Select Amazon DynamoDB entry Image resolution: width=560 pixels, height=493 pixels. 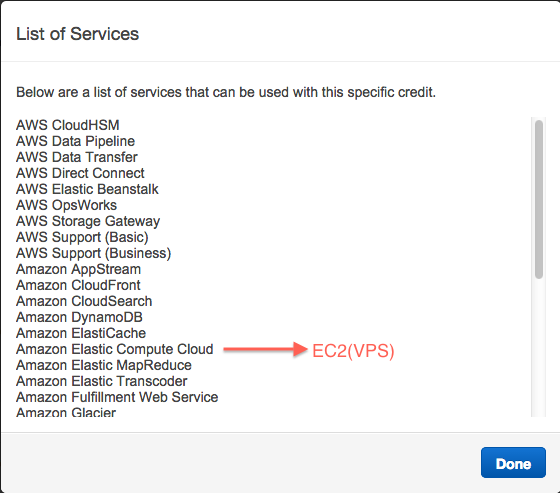[x=79, y=317]
